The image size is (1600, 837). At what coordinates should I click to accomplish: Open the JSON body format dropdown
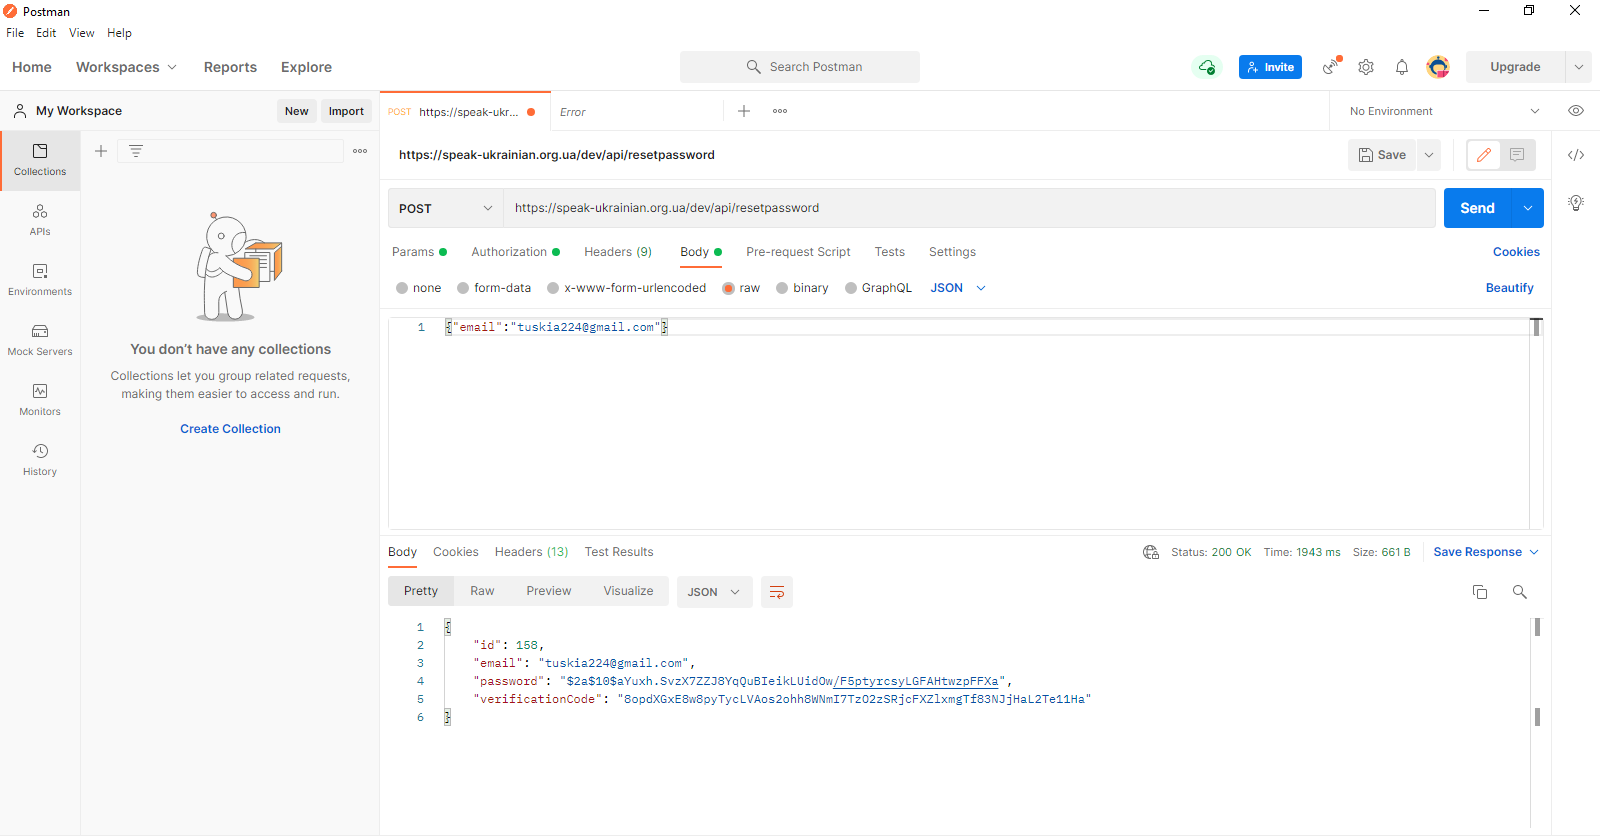[958, 288]
